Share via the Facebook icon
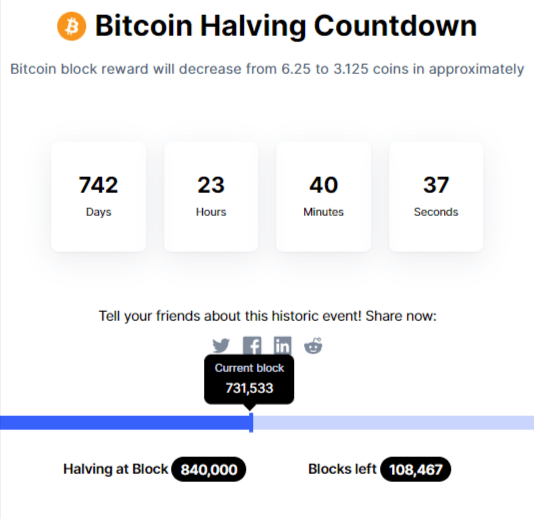 tap(252, 346)
